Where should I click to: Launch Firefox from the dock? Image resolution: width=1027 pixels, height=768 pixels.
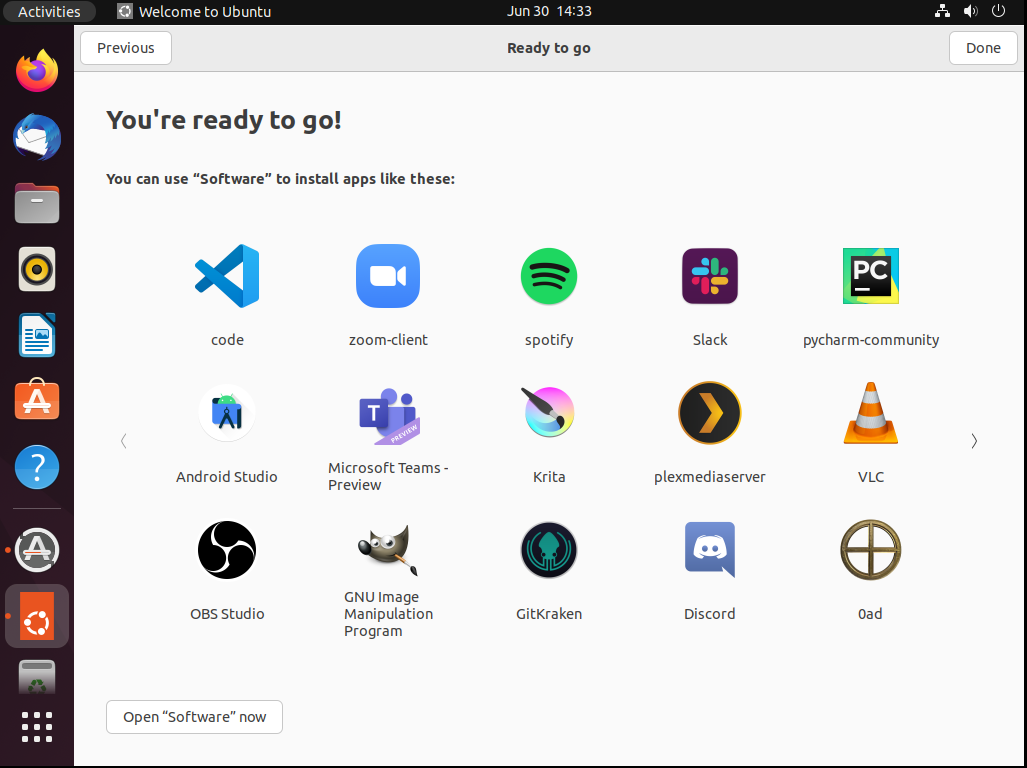[x=37, y=72]
